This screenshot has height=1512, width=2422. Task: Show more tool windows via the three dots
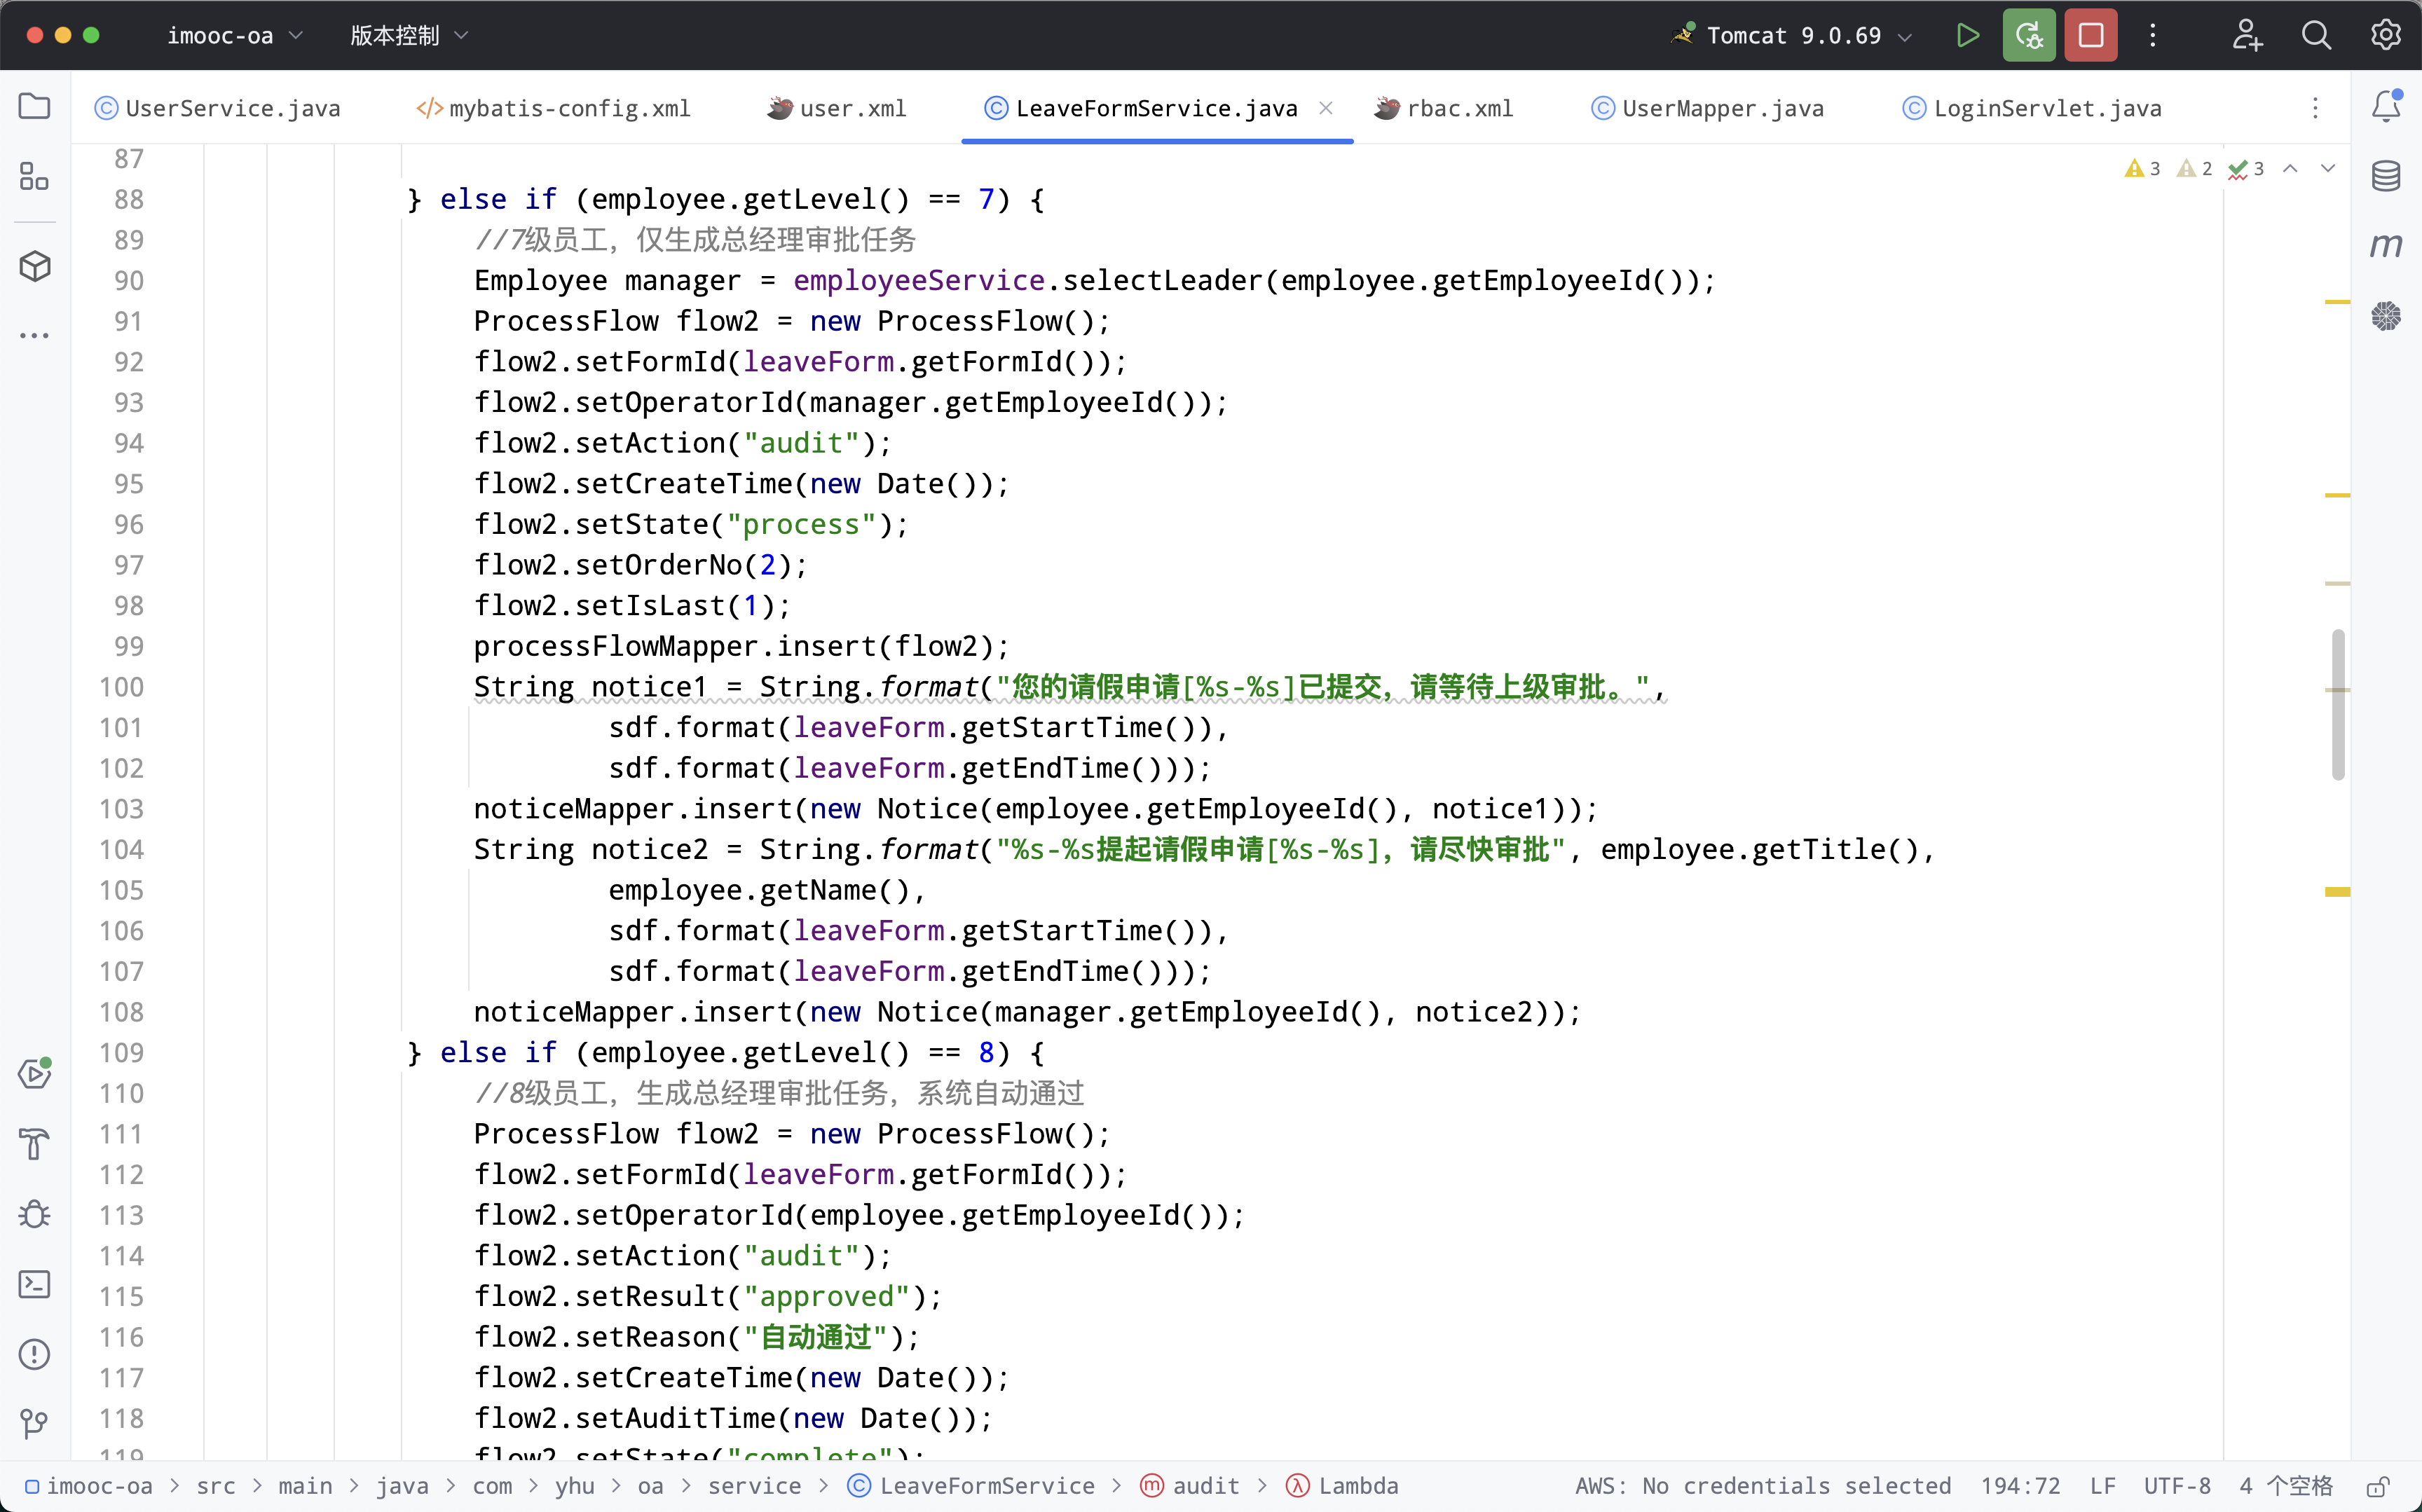35,336
